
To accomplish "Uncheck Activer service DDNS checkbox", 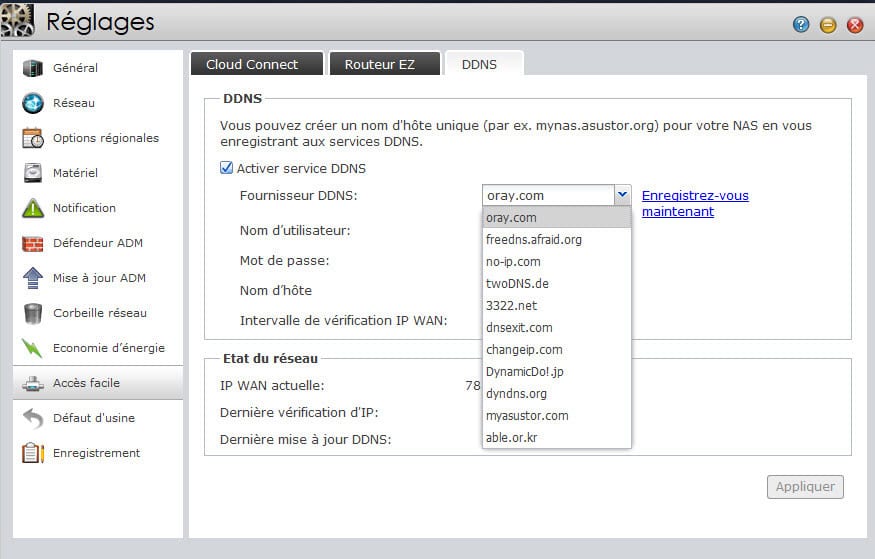I will click(x=226, y=168).
